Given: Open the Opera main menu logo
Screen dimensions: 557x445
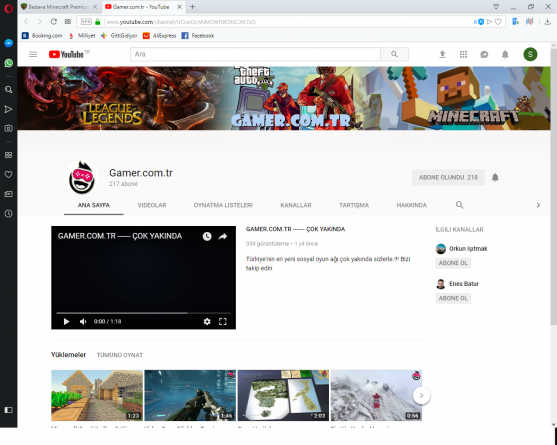Looking at the screenshot, I should 9,8.
